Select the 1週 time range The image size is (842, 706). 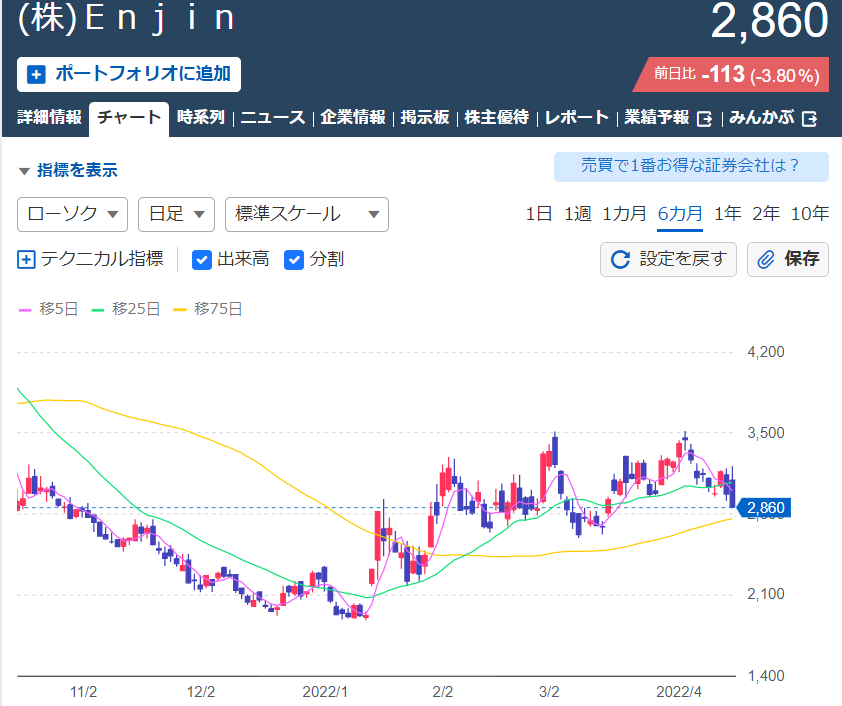point(578,214)
